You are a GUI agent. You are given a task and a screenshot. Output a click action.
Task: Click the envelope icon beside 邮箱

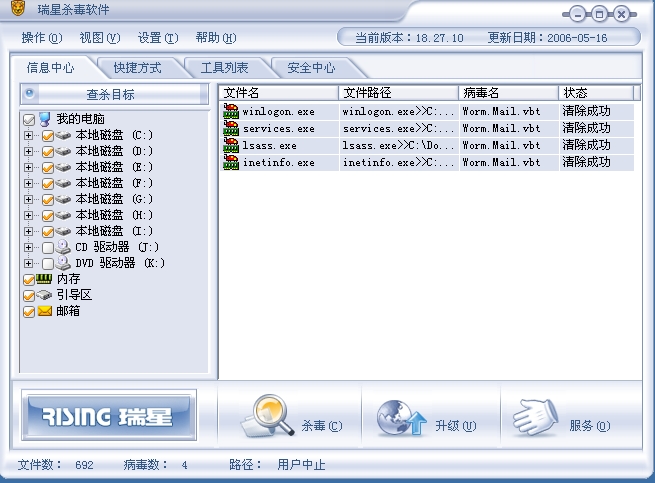[x=45, y=311]
